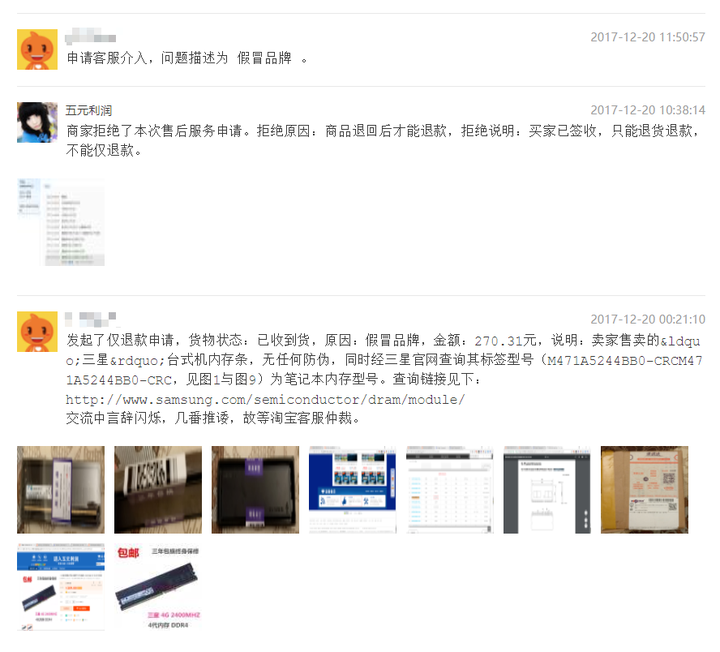Open 五元利润 seller username

(x=89, y=110)
